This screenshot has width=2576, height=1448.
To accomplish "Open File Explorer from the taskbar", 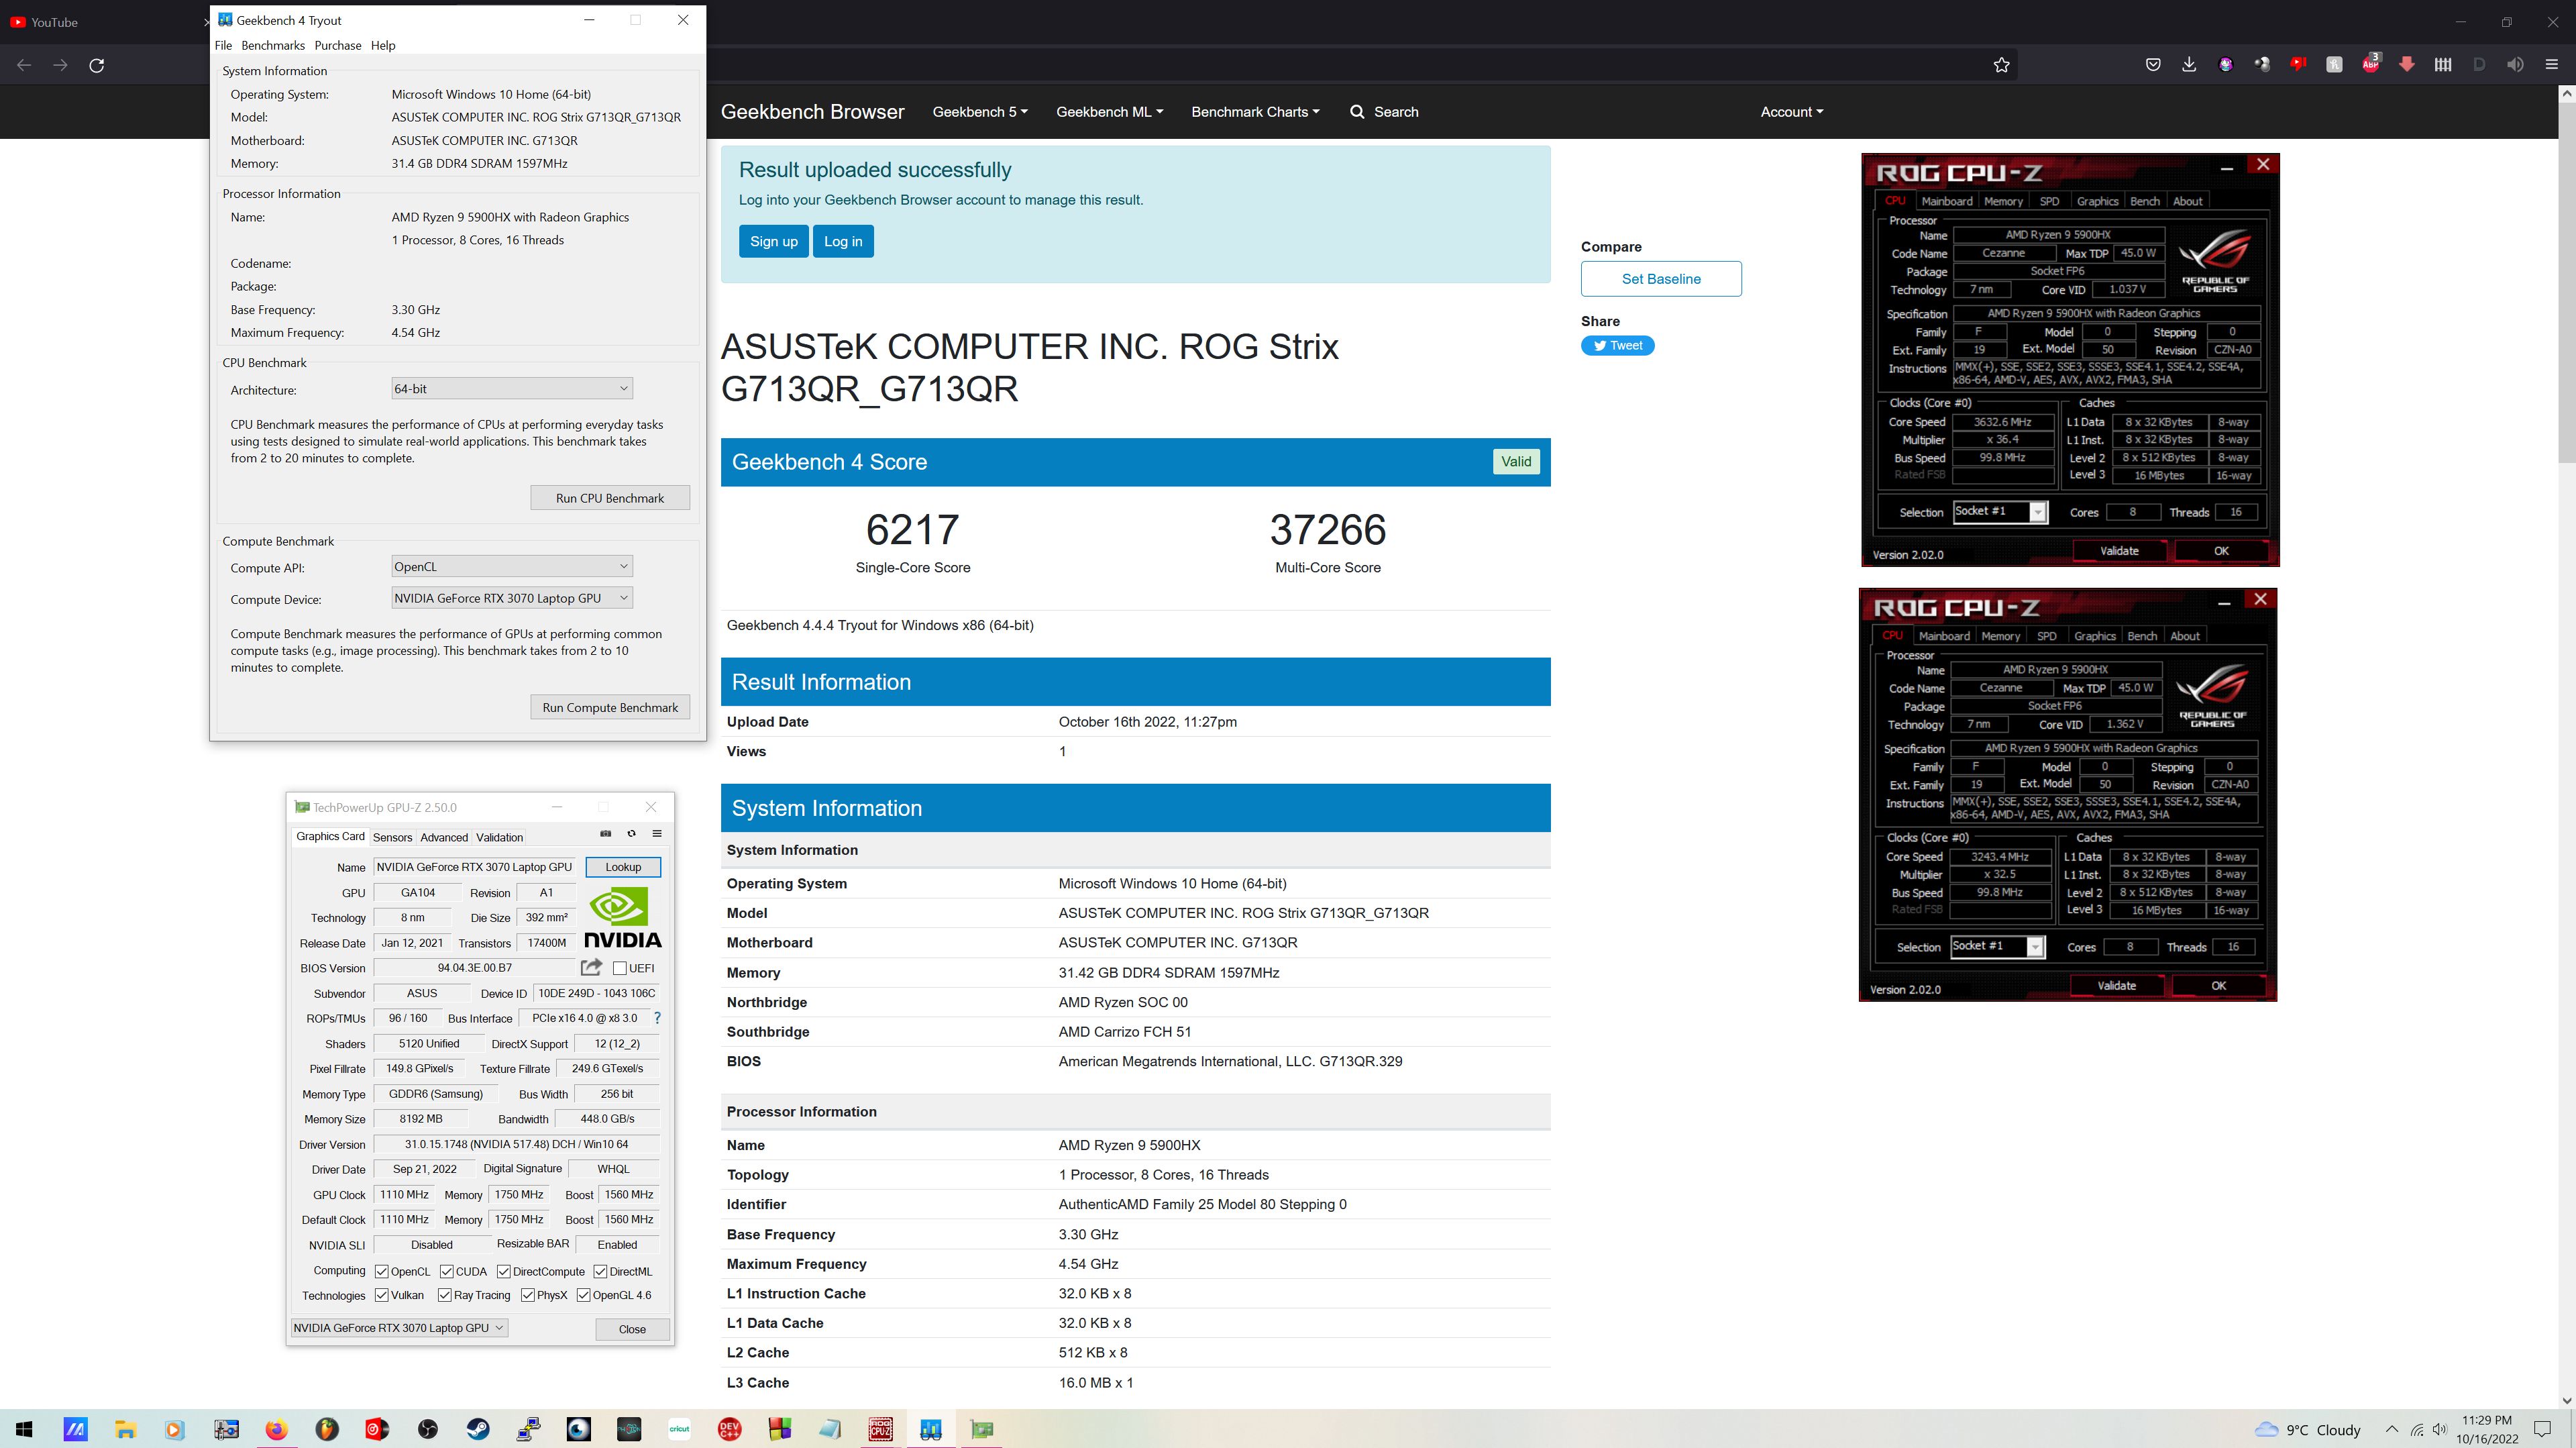I will [x=125, y=1429].
